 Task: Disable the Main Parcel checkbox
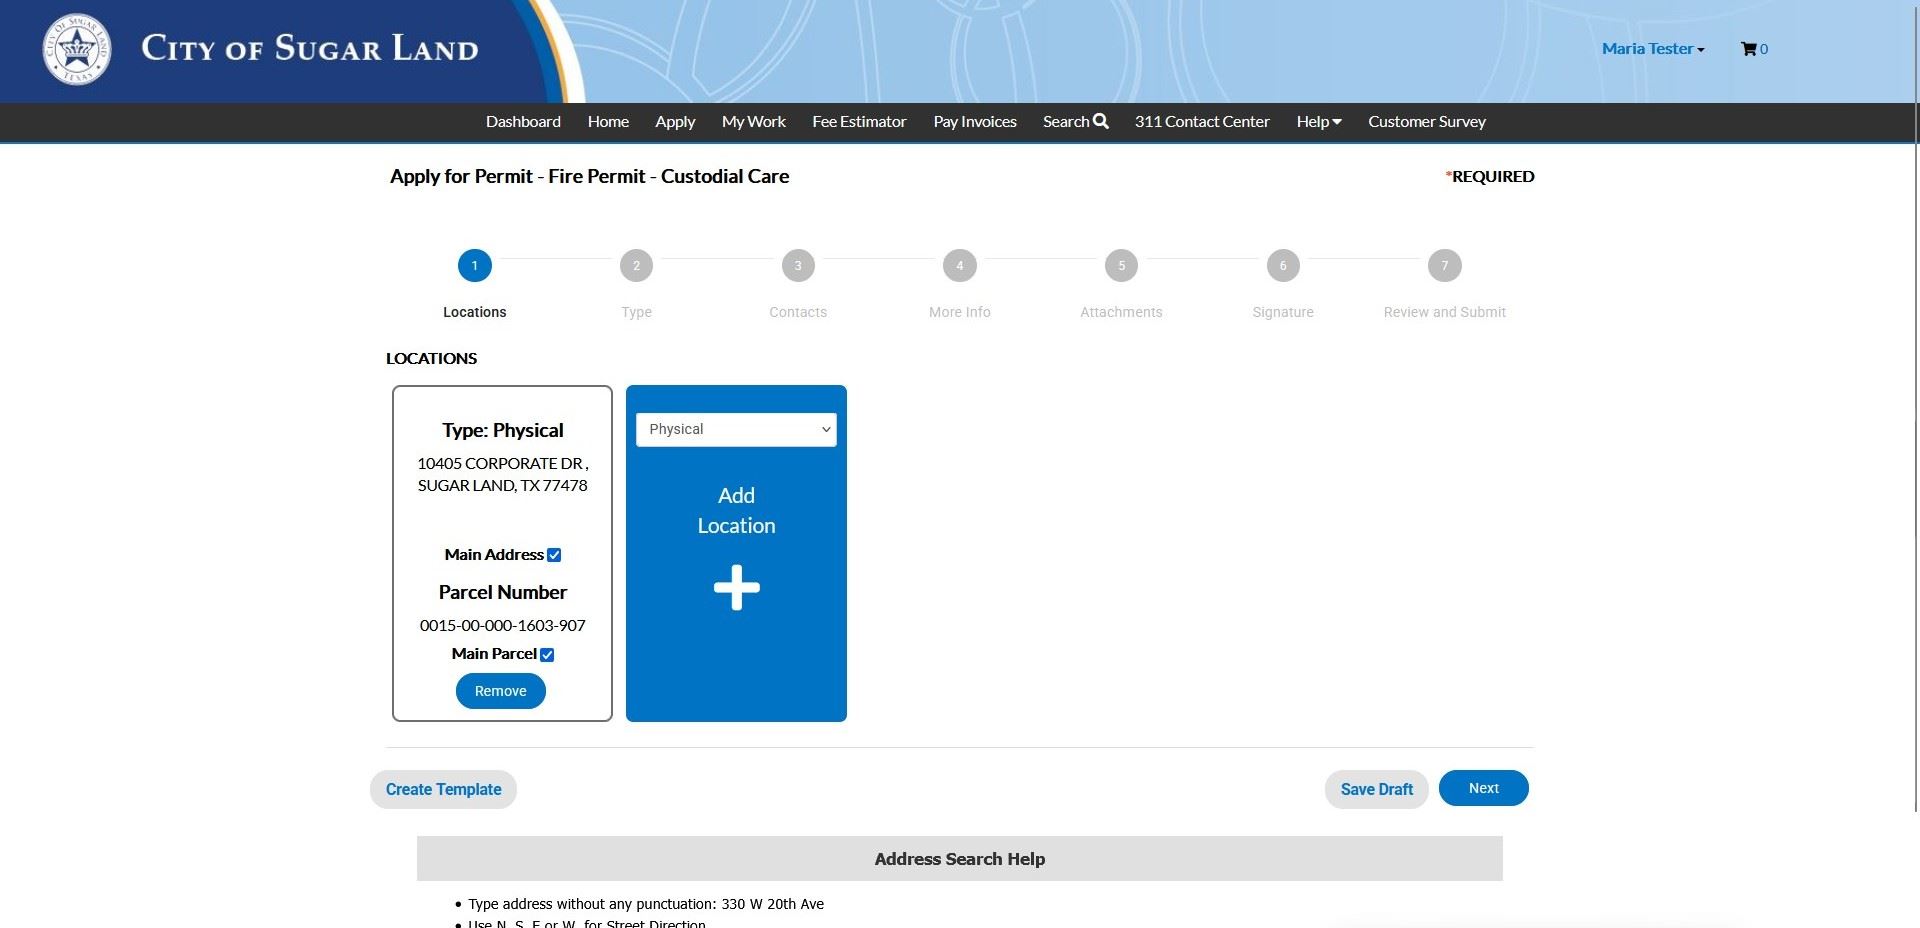point(546,653)
